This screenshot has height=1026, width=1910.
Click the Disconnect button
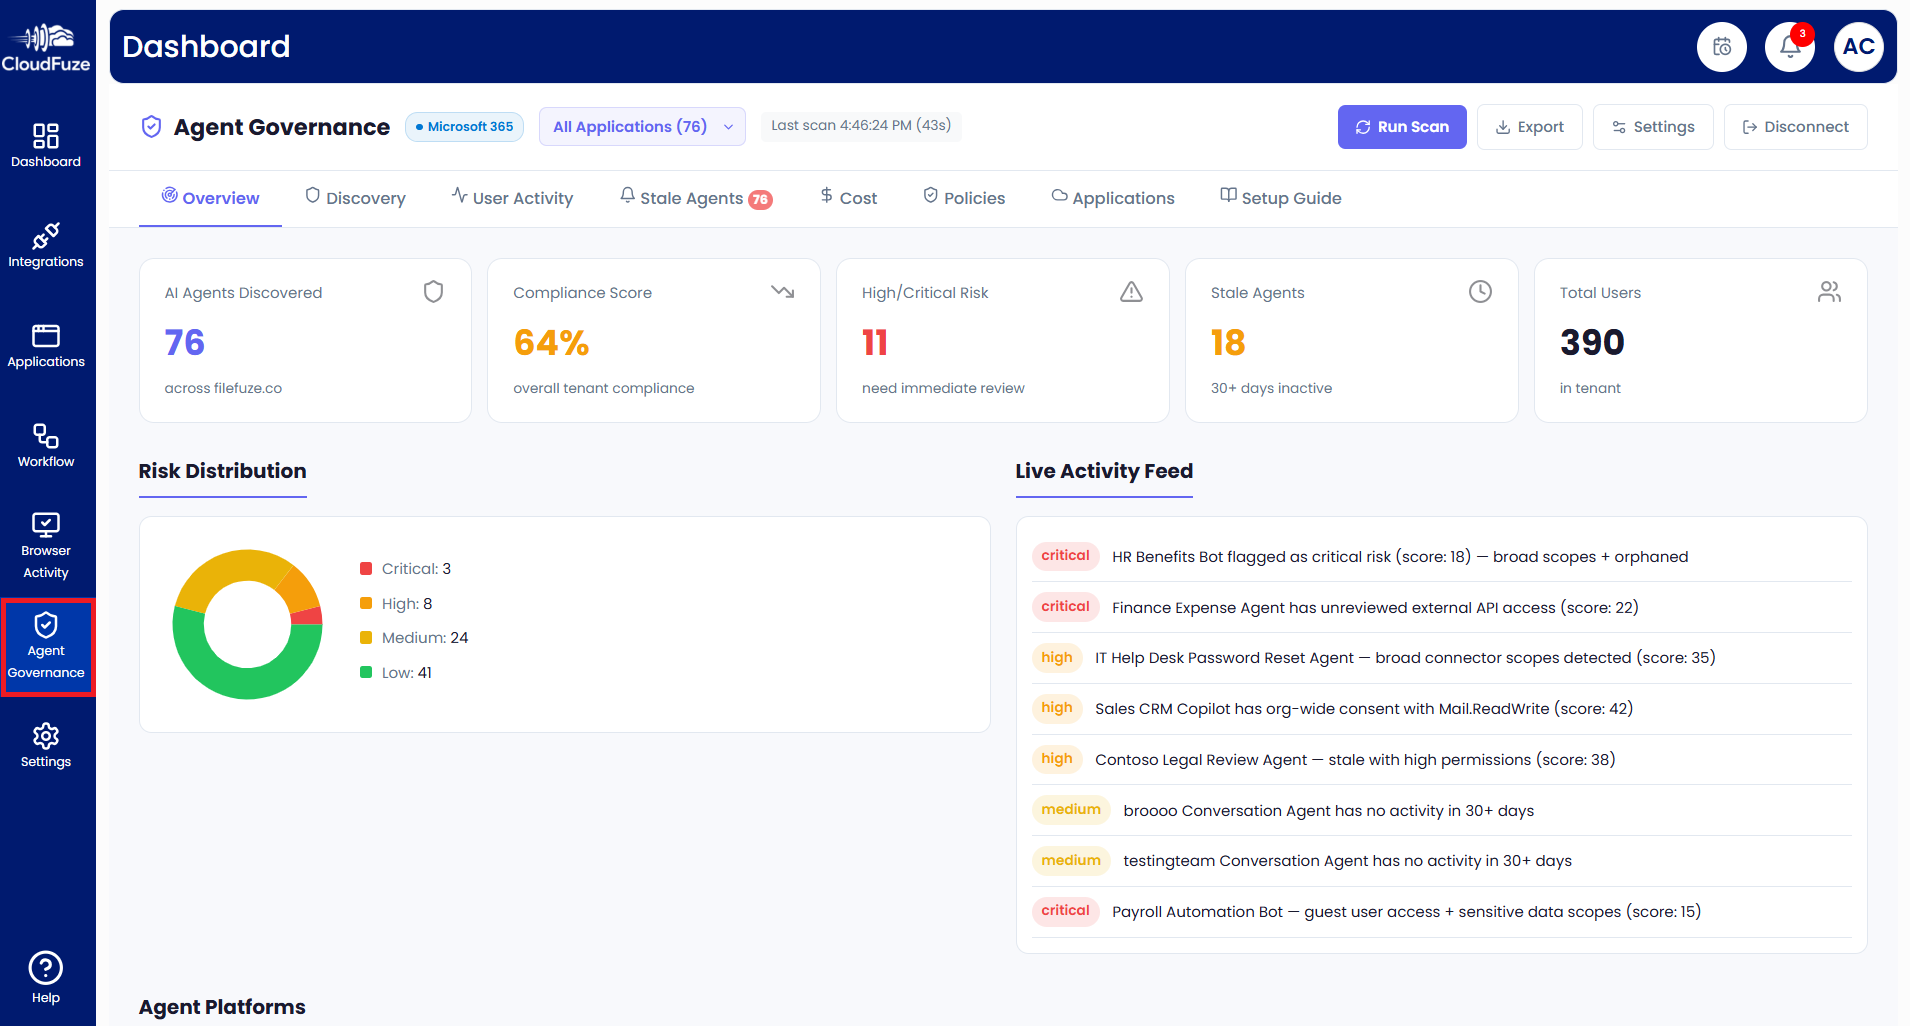point(1795,127)
